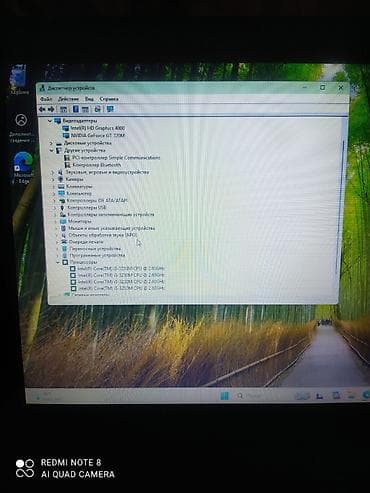This screenshot has width=370, height=493.
Task: Click the taskbar Search box
Action: point(253,396)
